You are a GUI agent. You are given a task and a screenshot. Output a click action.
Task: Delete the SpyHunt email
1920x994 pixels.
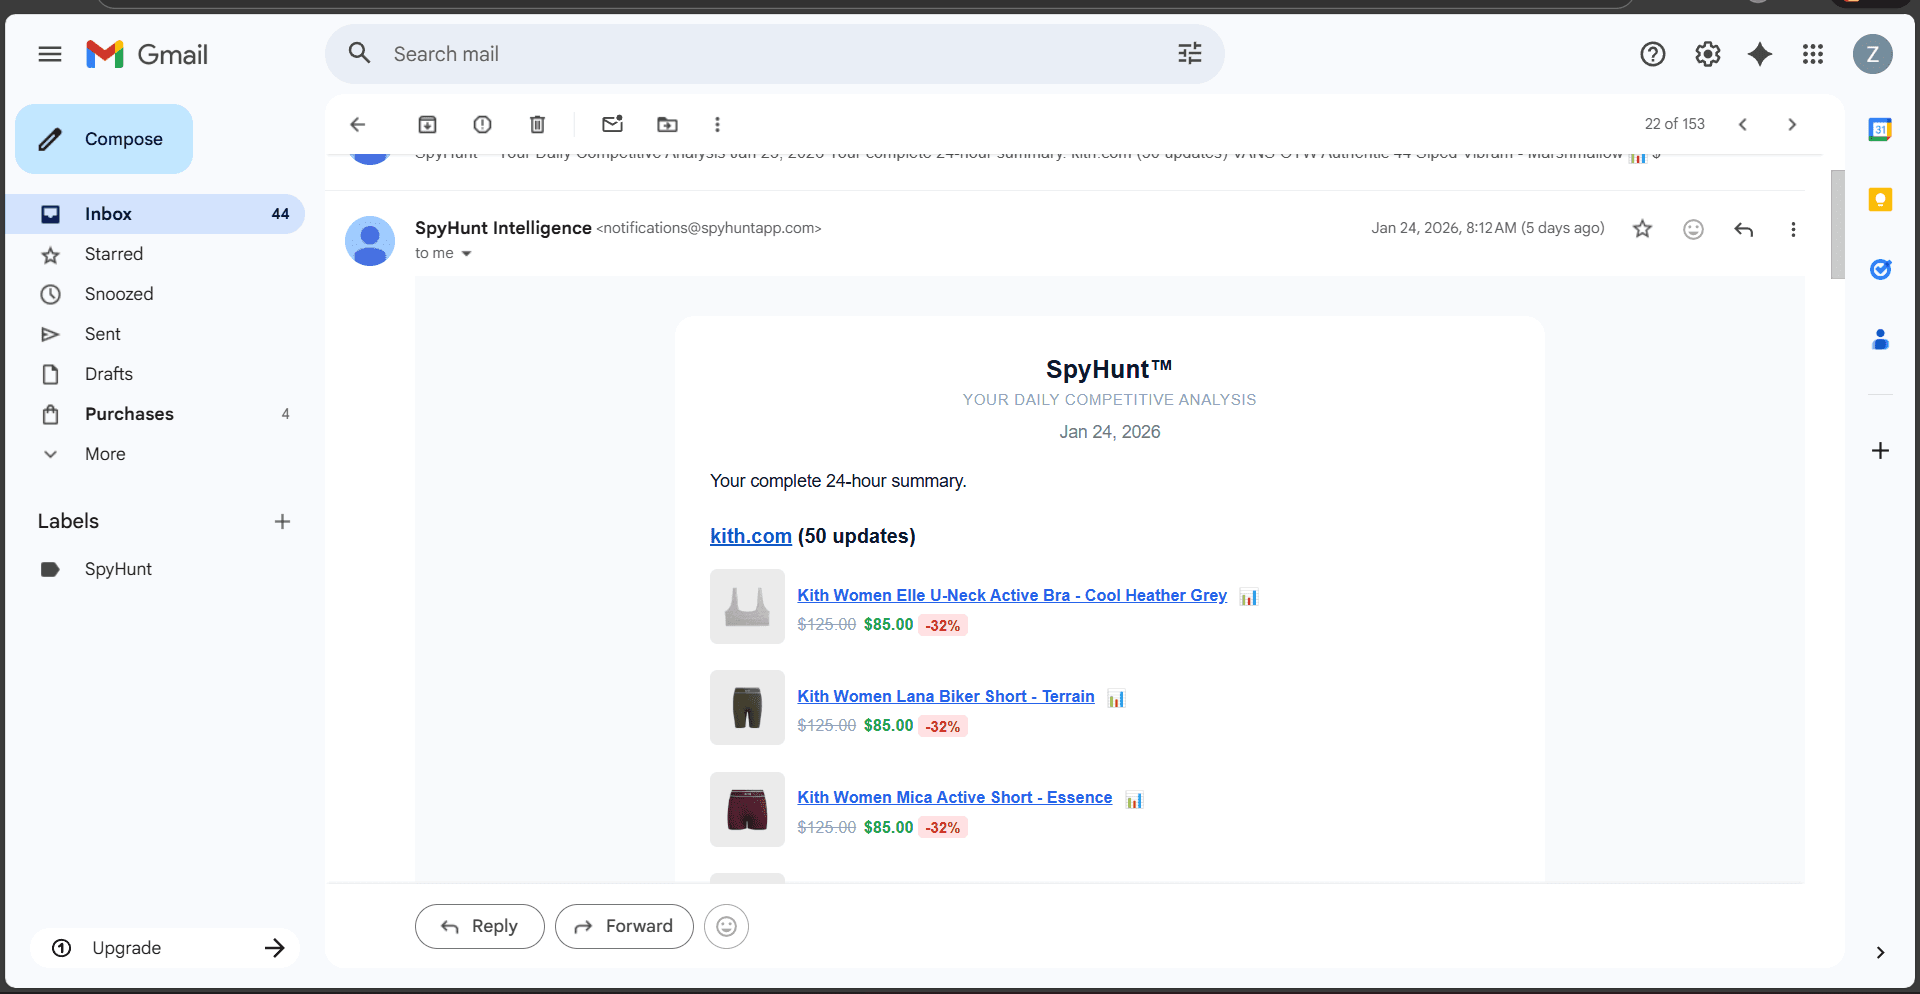(x=537, y=124)
